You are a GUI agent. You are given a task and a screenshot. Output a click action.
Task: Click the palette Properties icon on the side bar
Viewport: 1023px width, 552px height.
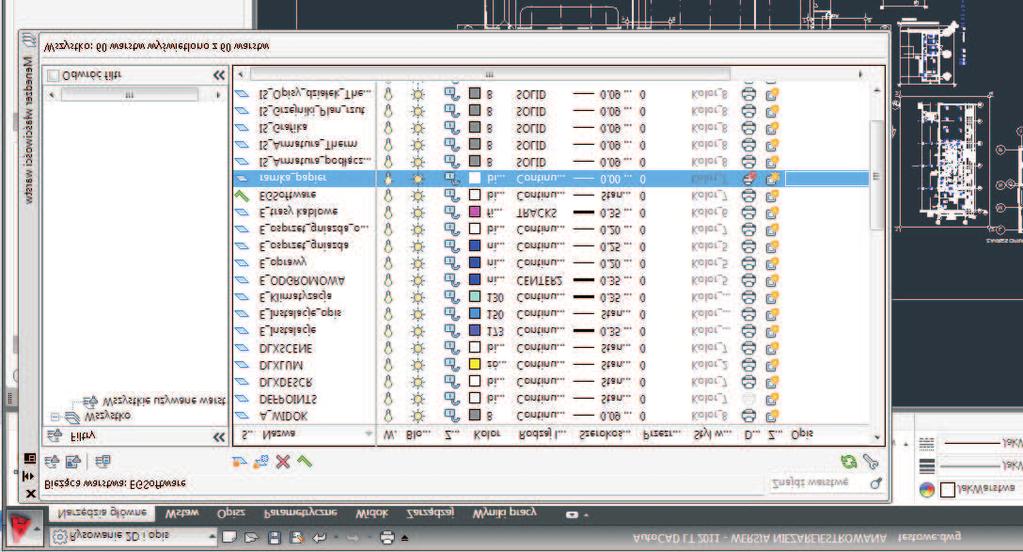coord(29,458)
